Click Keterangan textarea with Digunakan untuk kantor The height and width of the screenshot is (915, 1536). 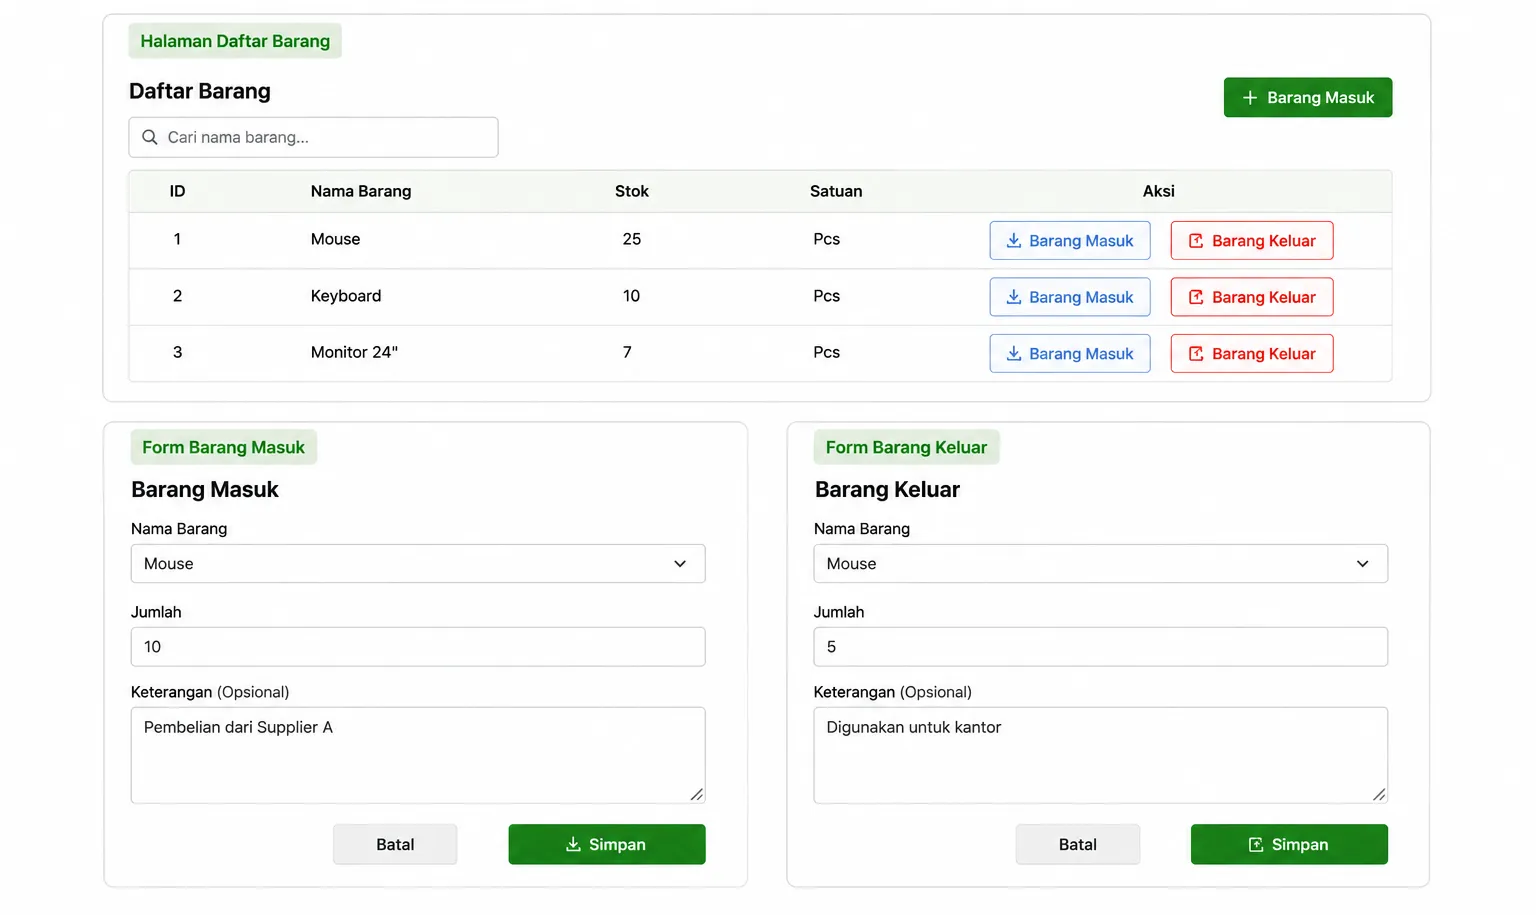1100,755
